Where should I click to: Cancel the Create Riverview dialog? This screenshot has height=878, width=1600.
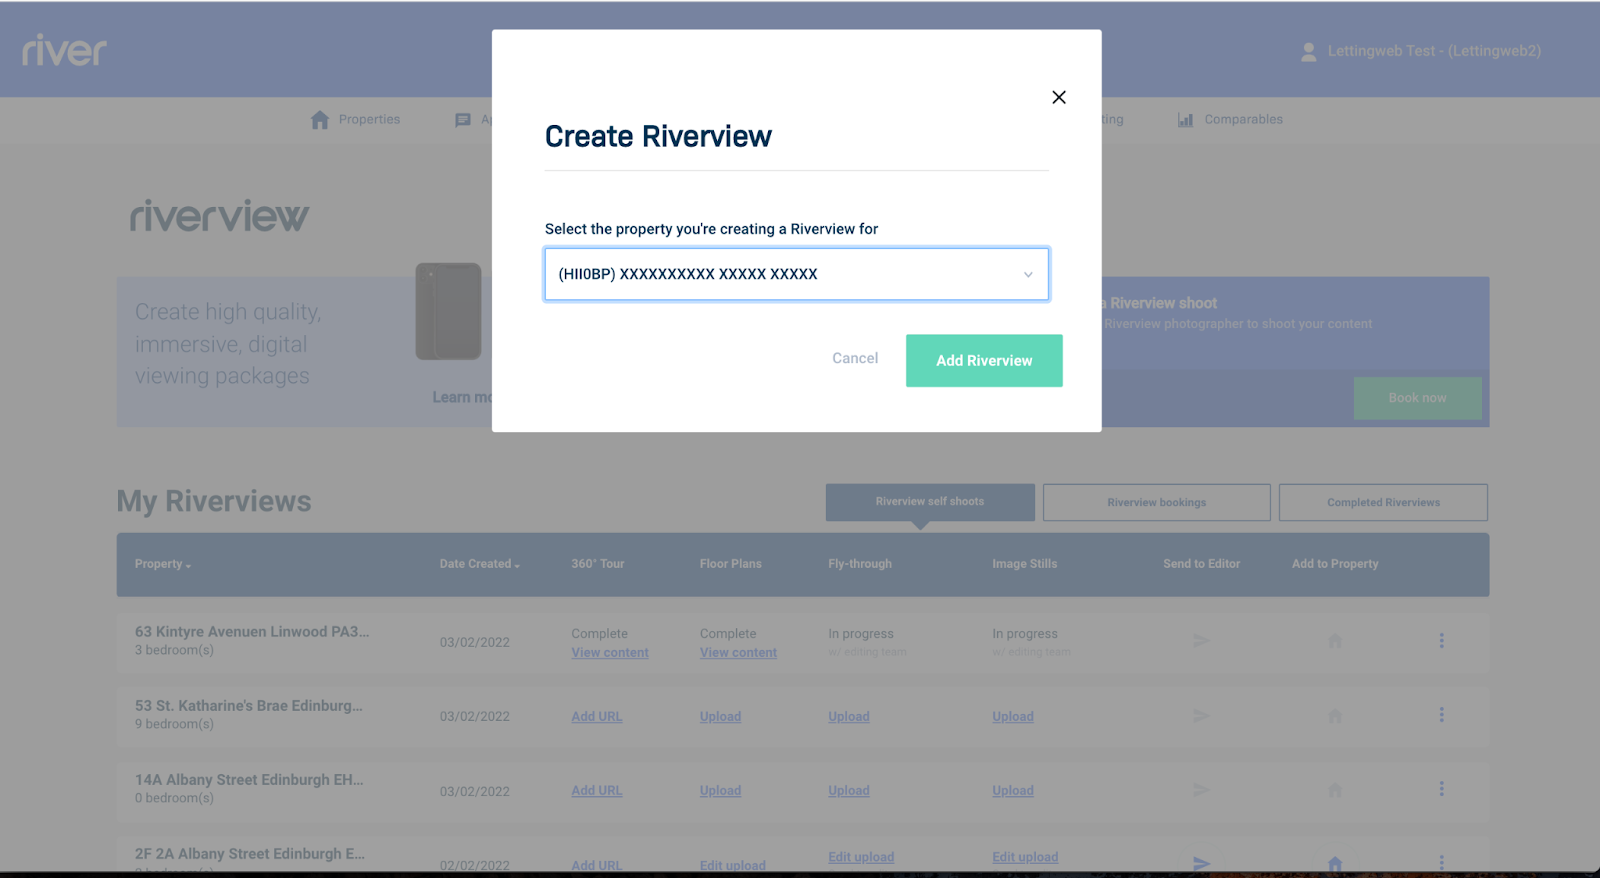click(855, 358)
